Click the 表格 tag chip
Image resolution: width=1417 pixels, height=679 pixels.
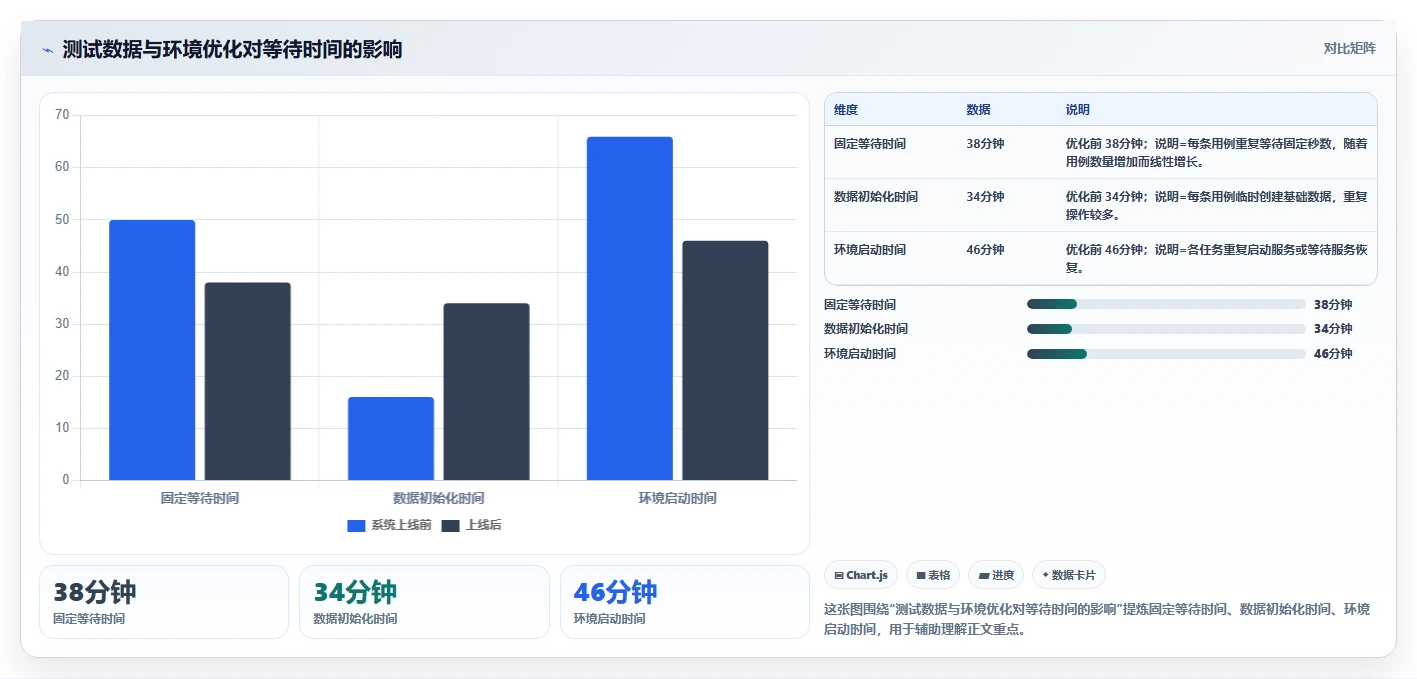point(933,575)
